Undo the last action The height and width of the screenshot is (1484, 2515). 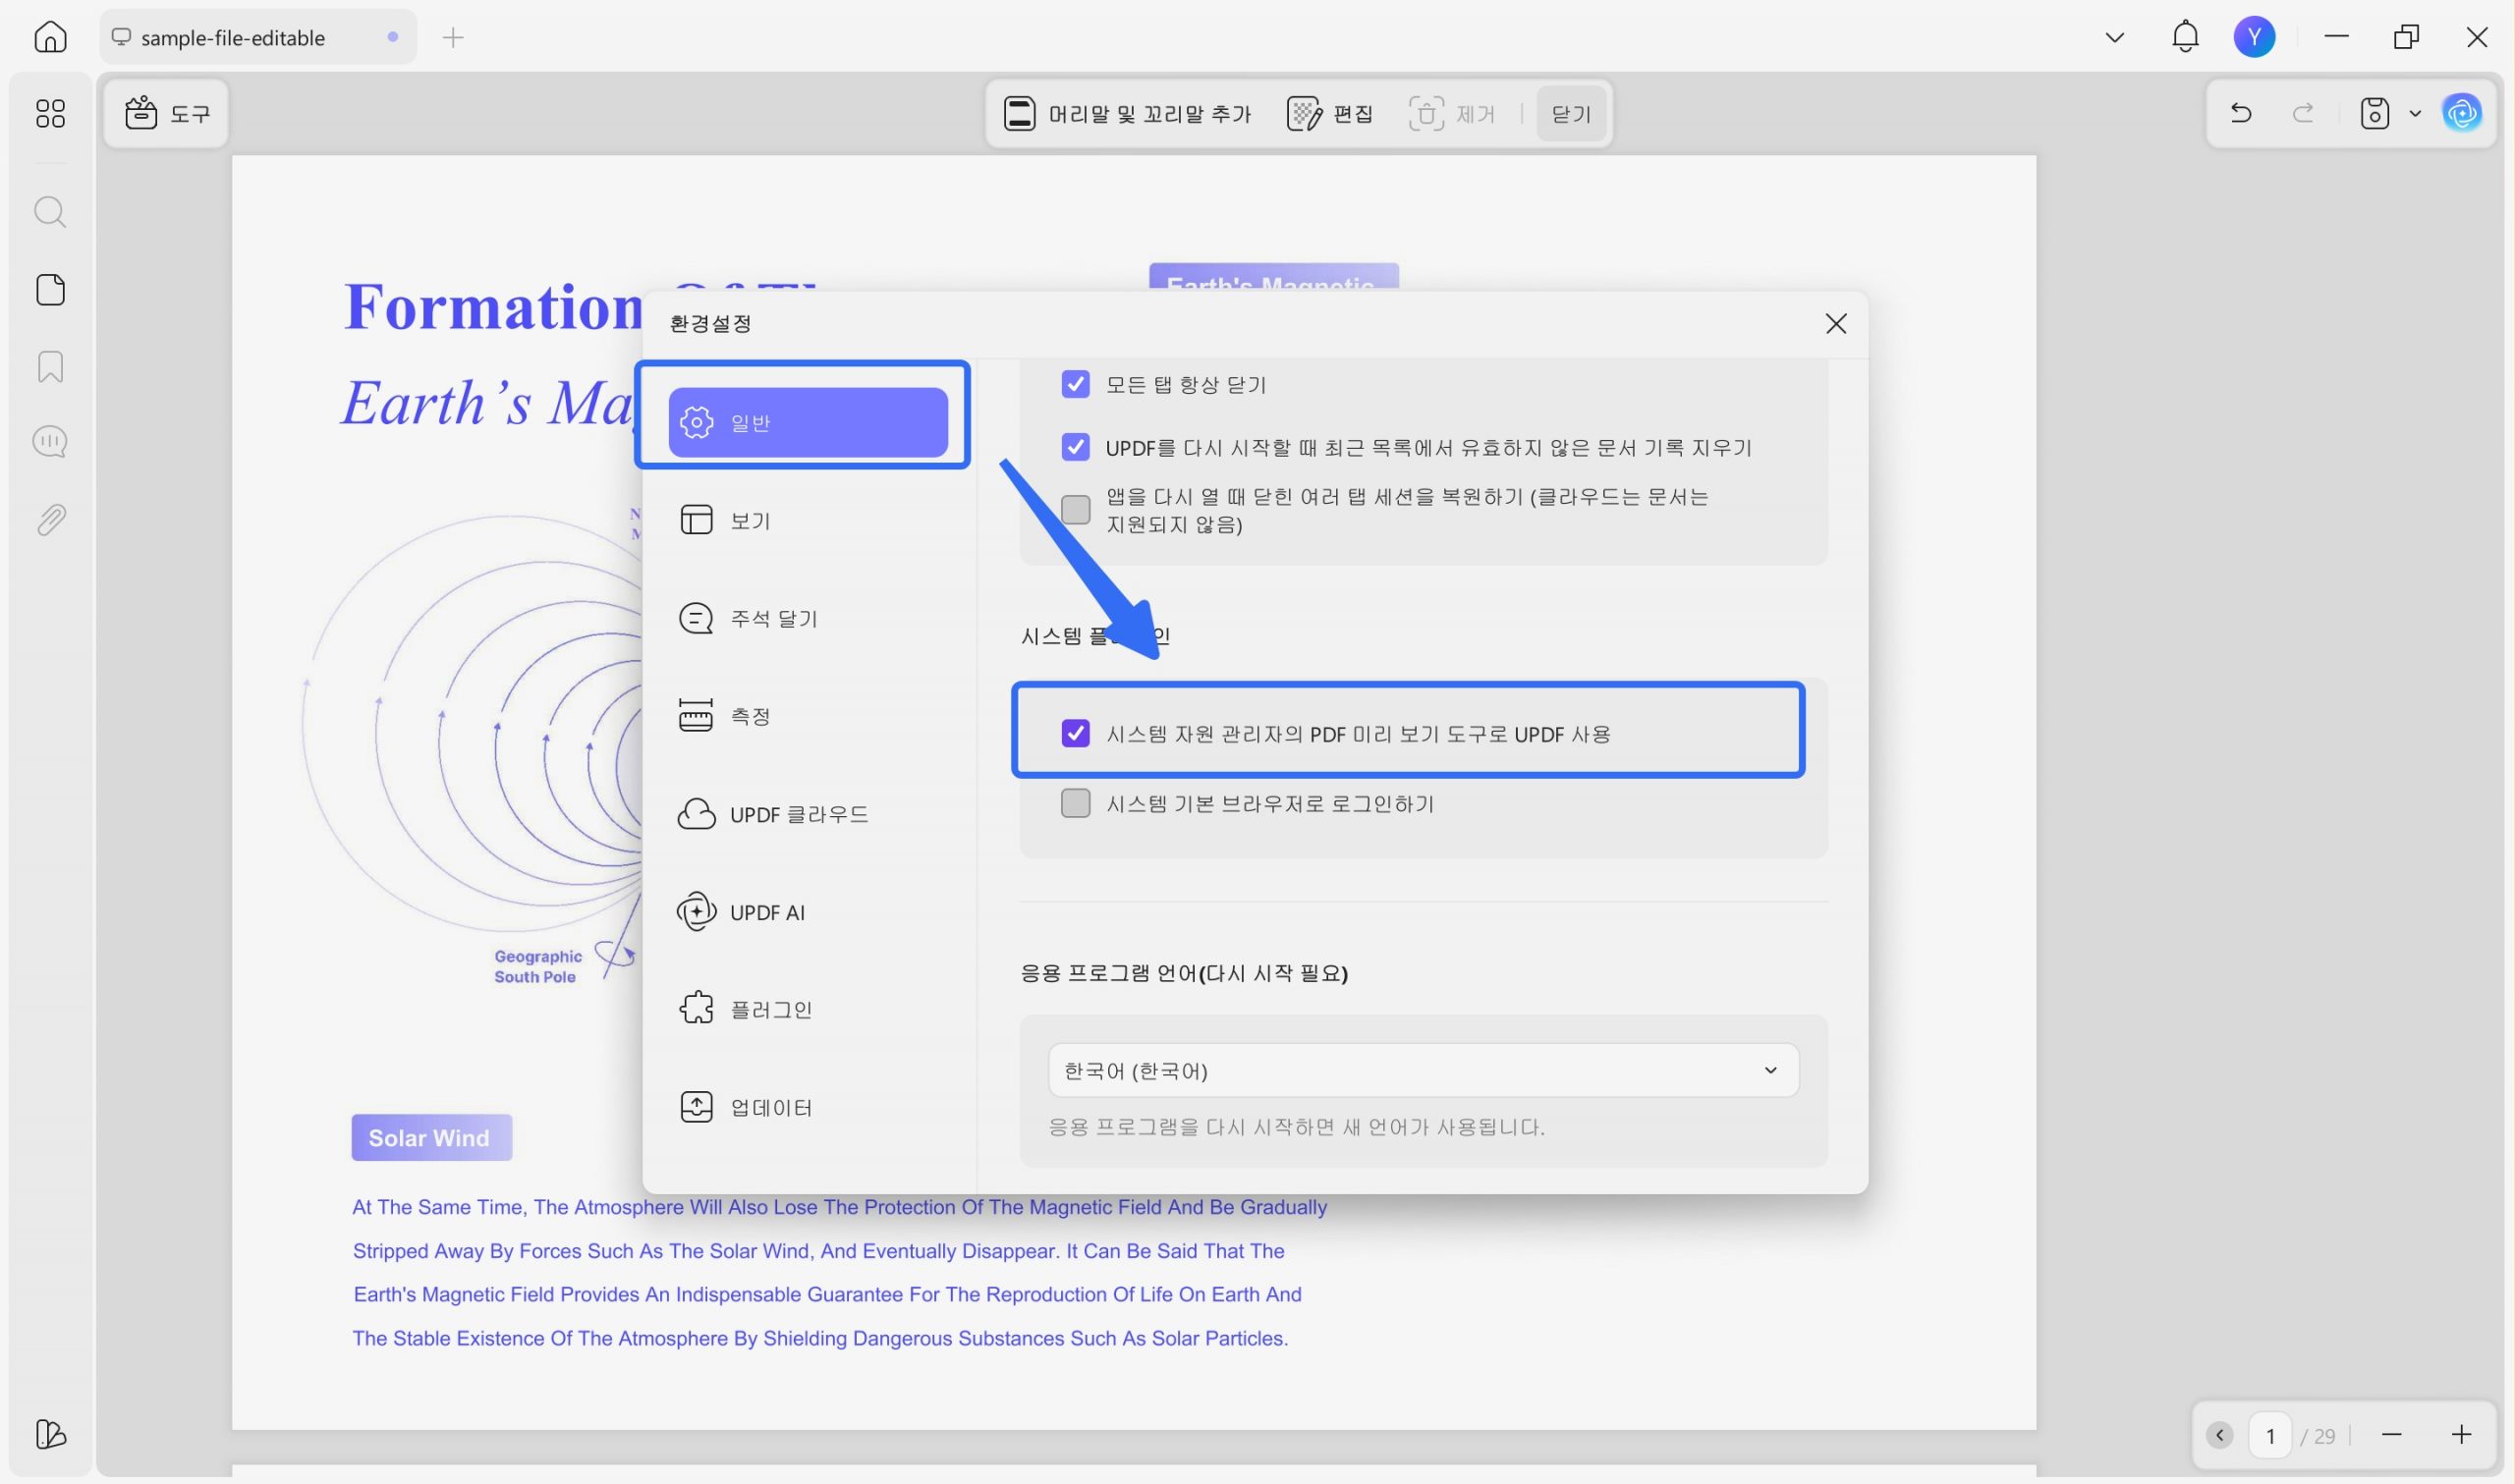click(x=2241, y=113)
